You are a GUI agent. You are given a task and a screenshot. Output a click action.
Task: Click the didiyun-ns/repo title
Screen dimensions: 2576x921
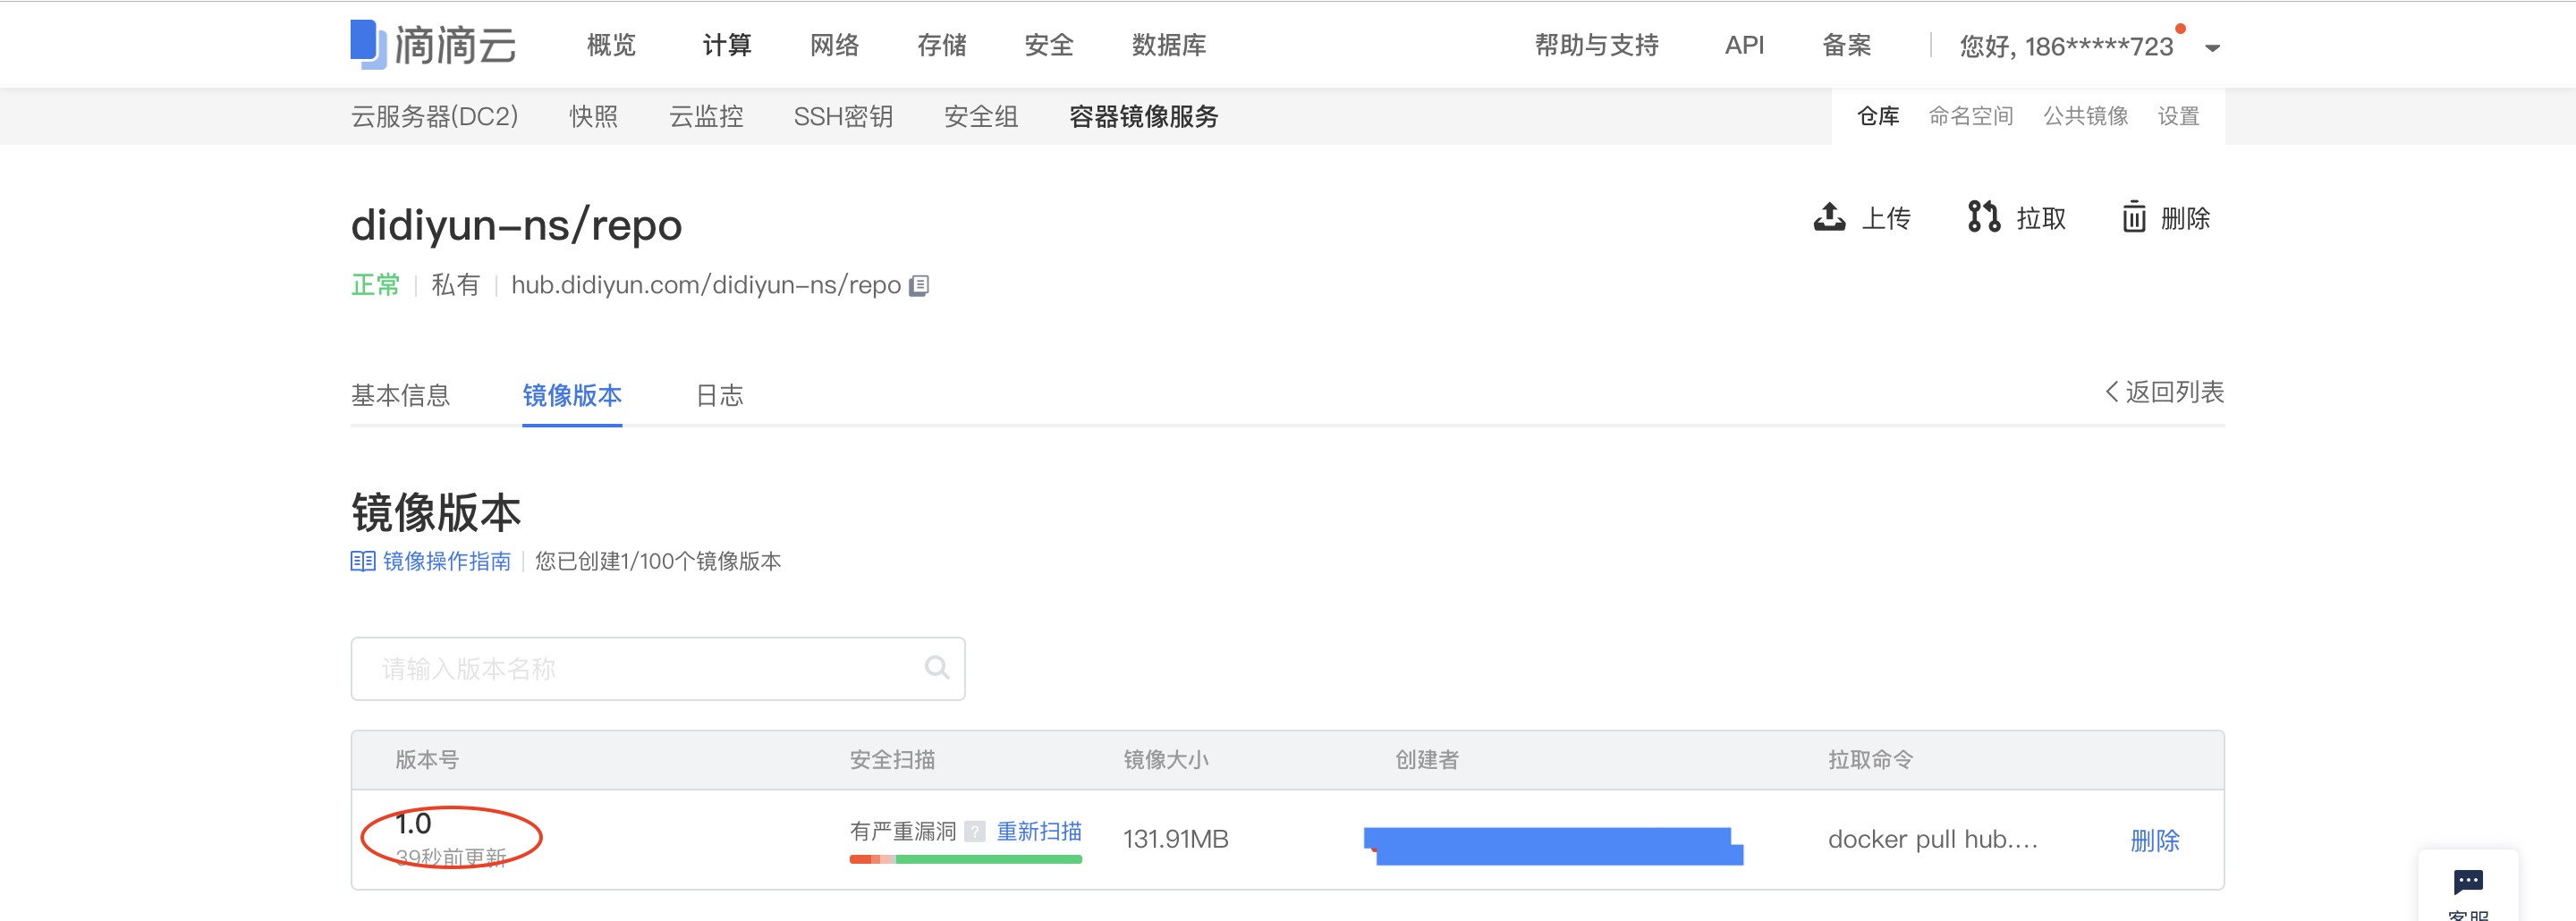[x=516, y=225]
